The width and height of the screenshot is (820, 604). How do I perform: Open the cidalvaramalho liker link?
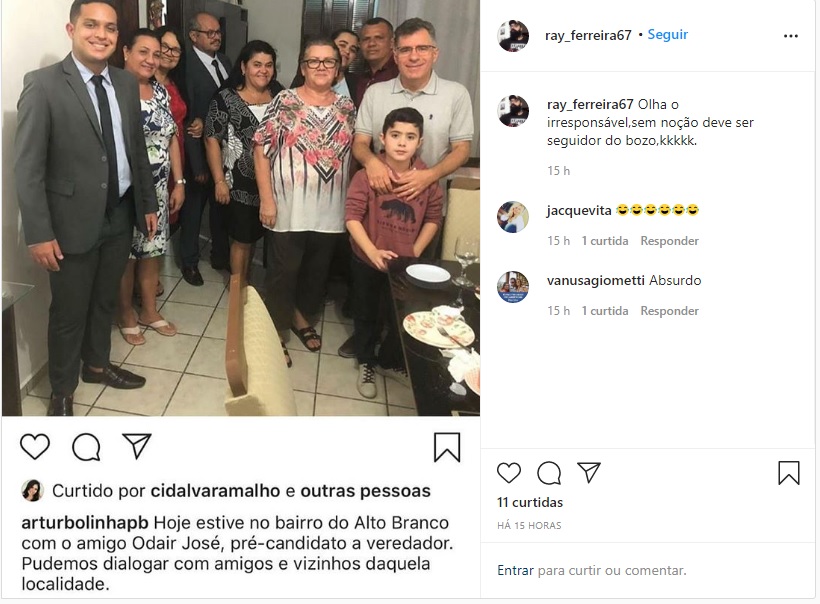pos(215,491)
